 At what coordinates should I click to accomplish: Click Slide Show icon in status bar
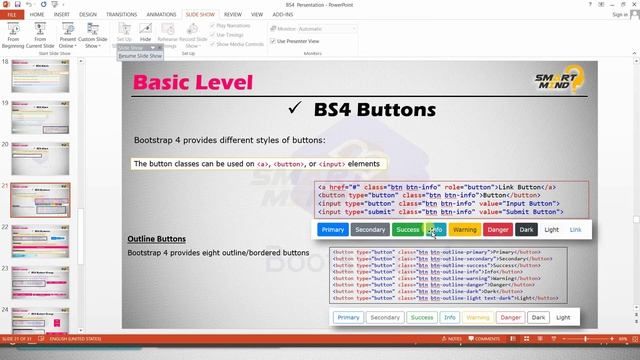[553, 339]
